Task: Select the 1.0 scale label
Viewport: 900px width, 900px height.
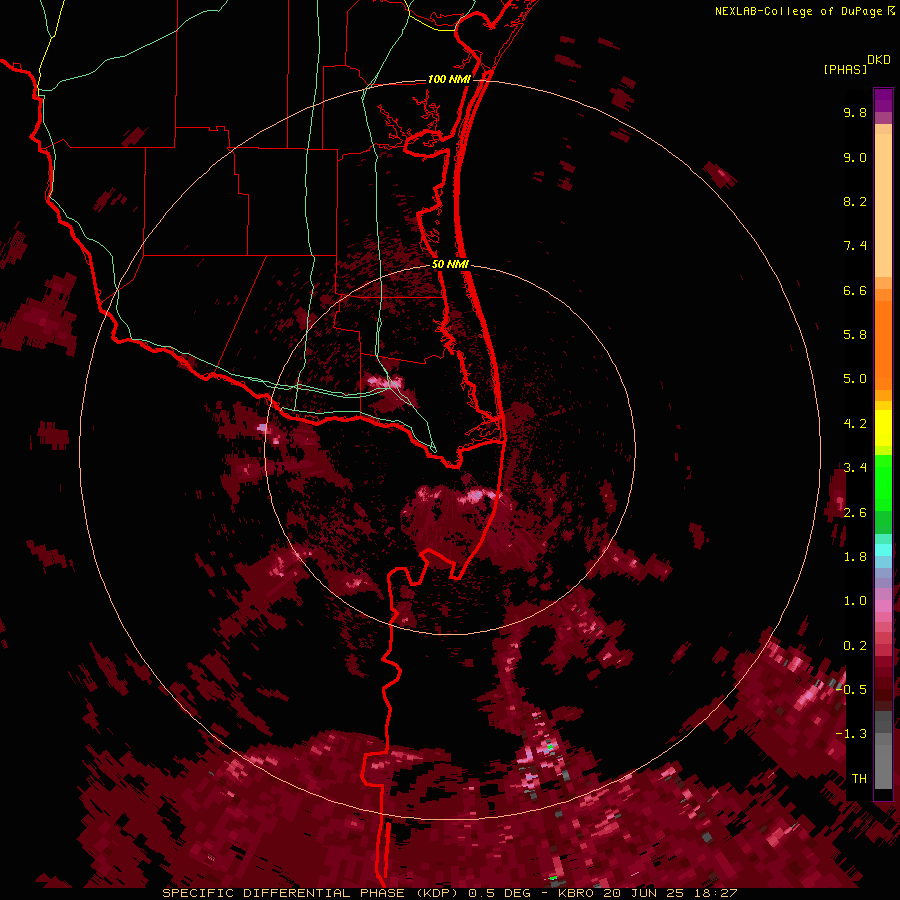Action: point(855,601)
